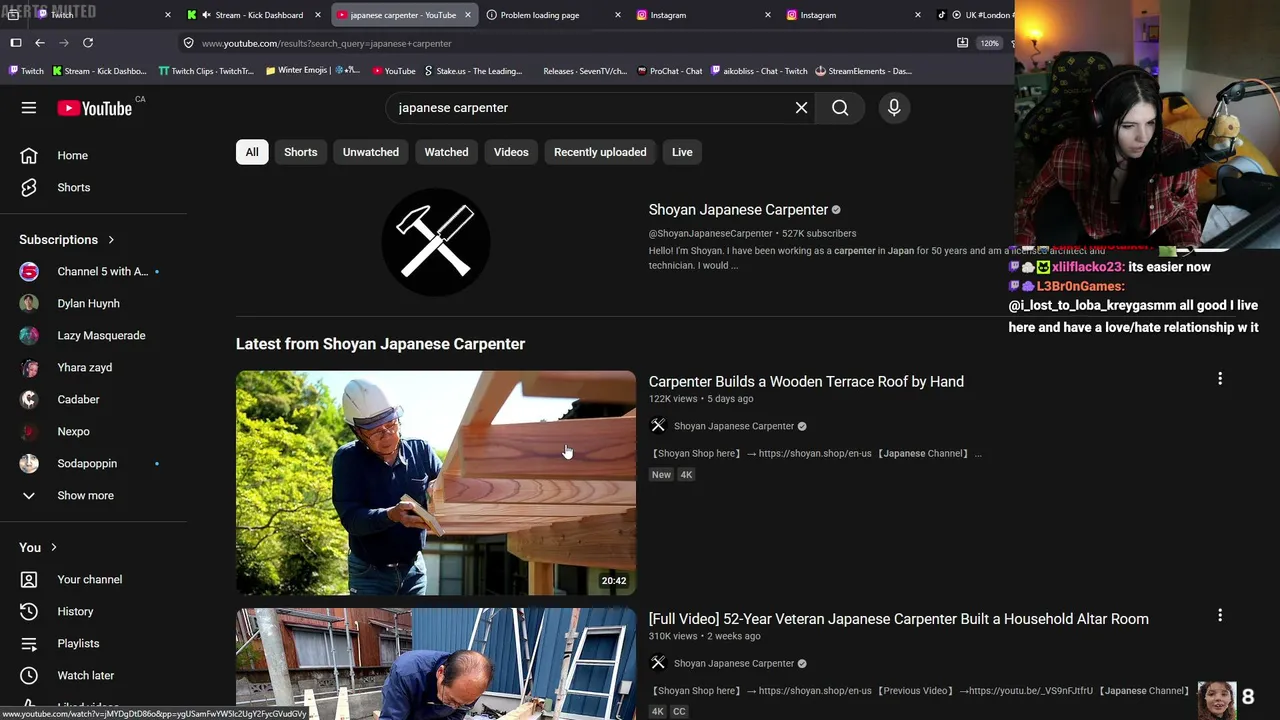Open the Shoyan Japanese Carpenter channel avatar
1280x720 pixels.
click(x=436, y=243)
